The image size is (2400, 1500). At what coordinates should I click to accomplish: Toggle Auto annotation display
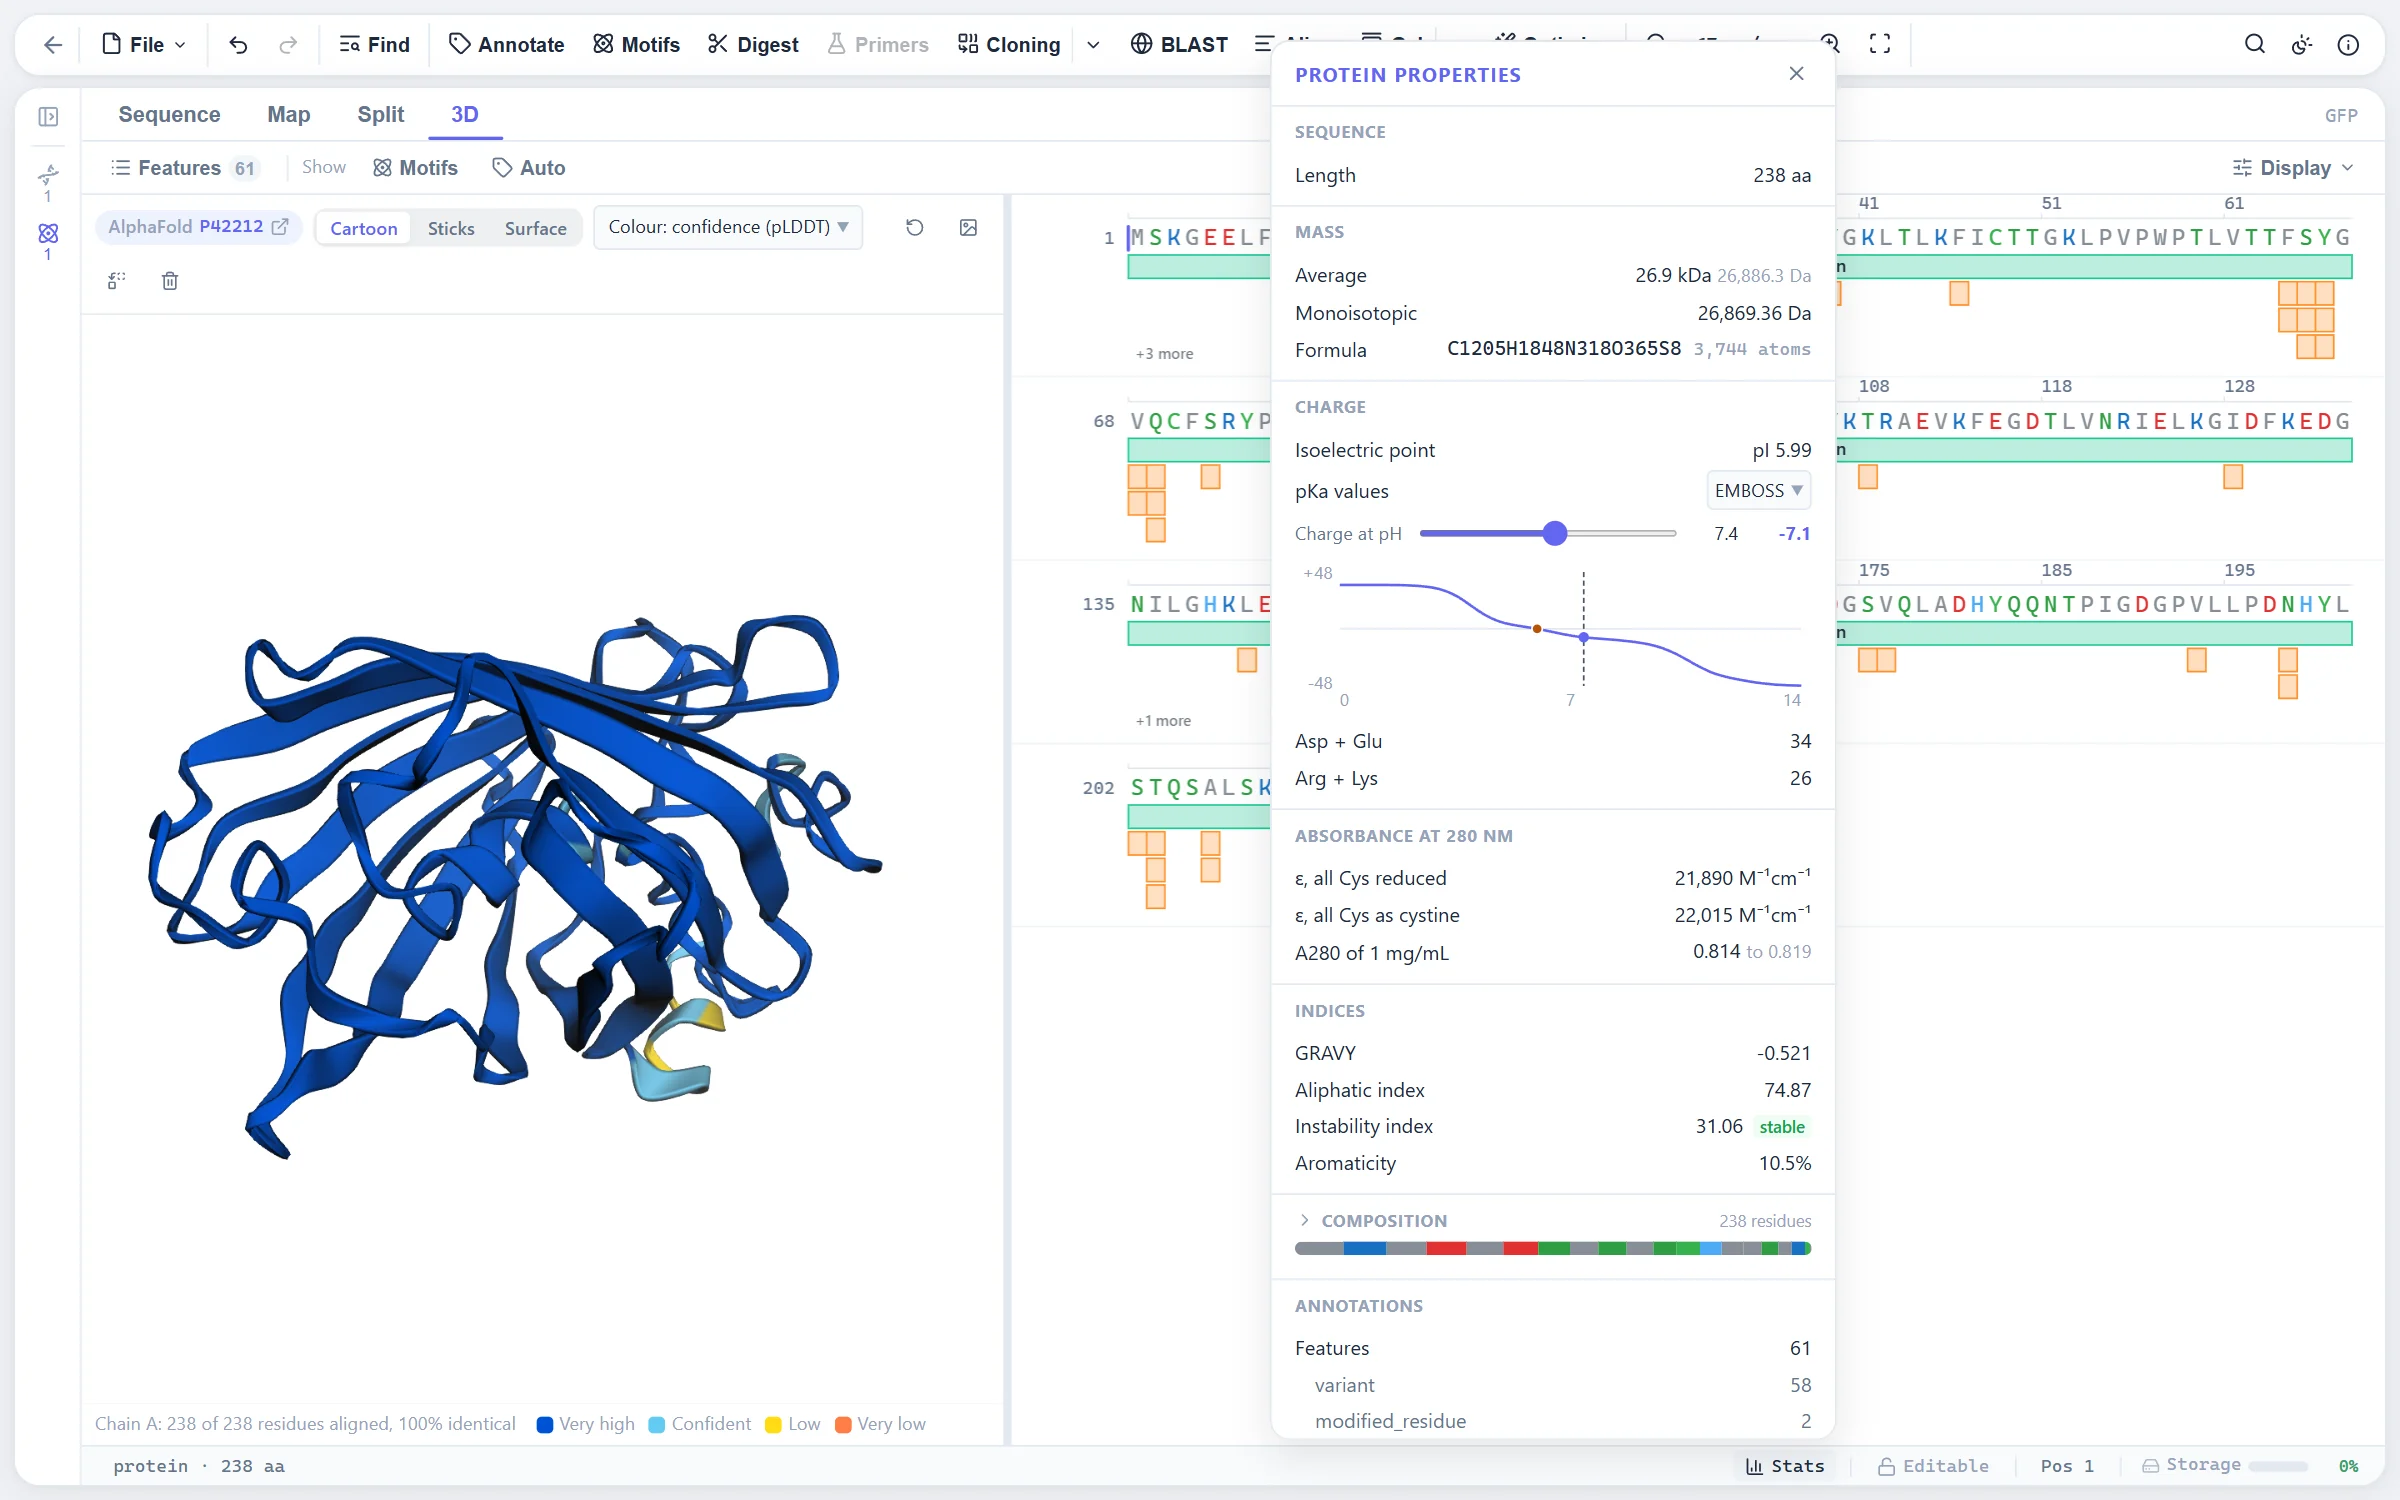(529, 168)
